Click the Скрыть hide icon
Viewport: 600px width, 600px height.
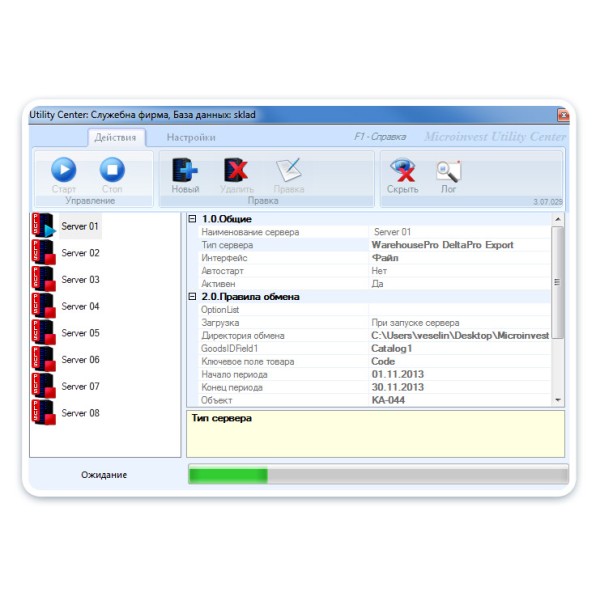click(x=402, y=170)
